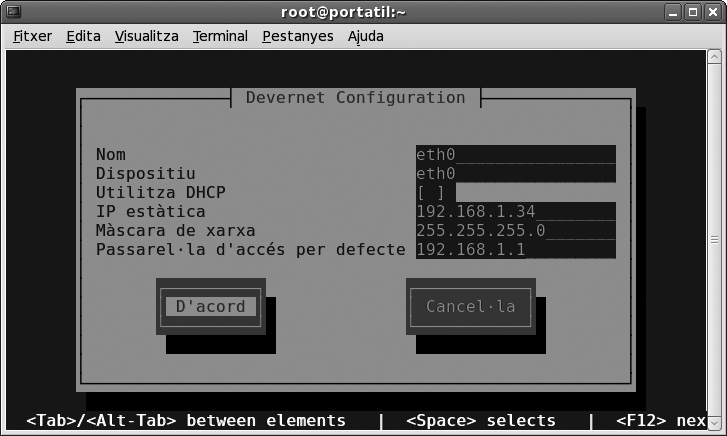The image size is (727, 436).
Task: Open the window menu icon in title bar
Action: pyautogui.click(x=12, y=12)
